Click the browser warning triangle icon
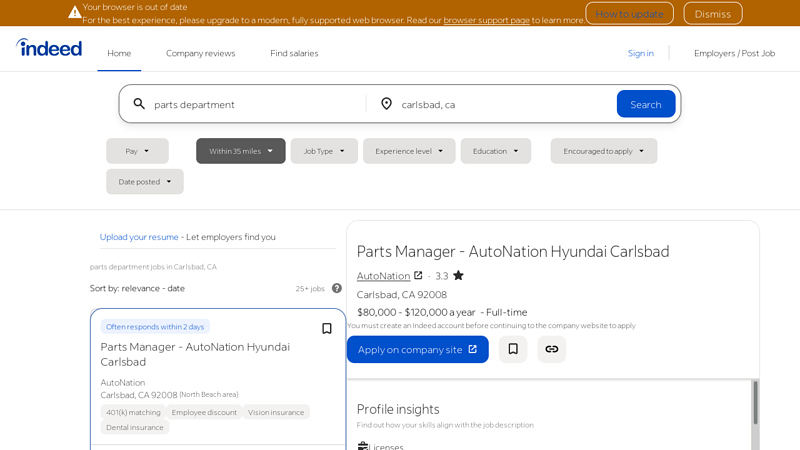The image size is (800, 450). coord(75,13)
